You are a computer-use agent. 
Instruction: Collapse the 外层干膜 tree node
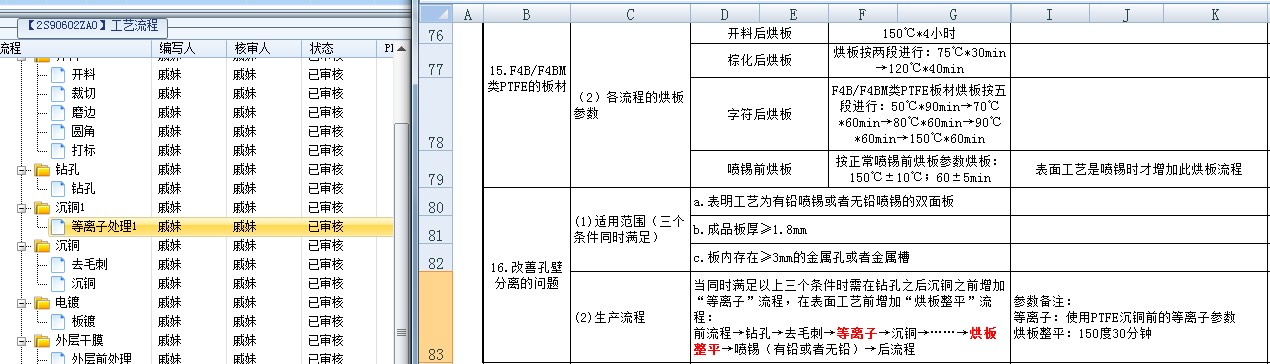pyautogui.click(x=23, y=340)
